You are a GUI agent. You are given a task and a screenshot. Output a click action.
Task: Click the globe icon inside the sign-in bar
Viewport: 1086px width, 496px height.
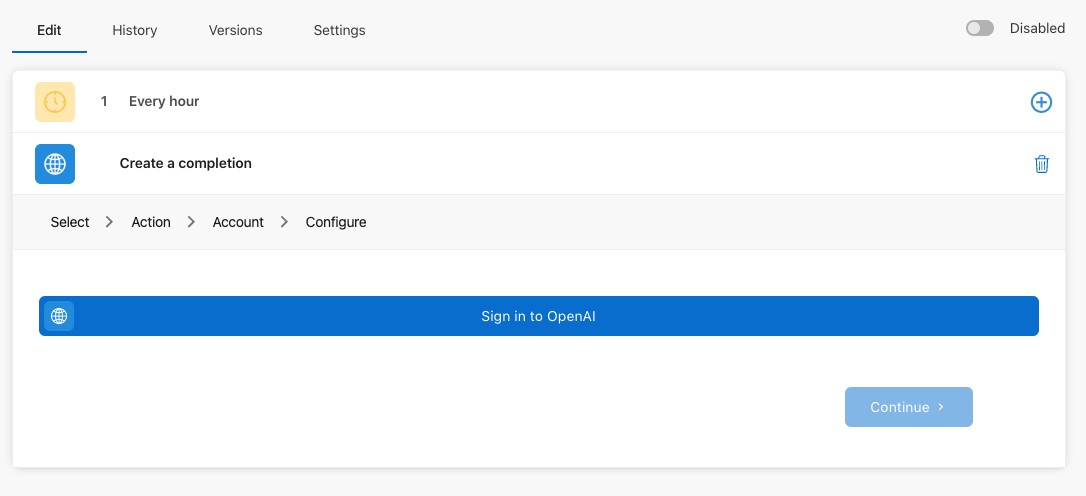(59, 316)
